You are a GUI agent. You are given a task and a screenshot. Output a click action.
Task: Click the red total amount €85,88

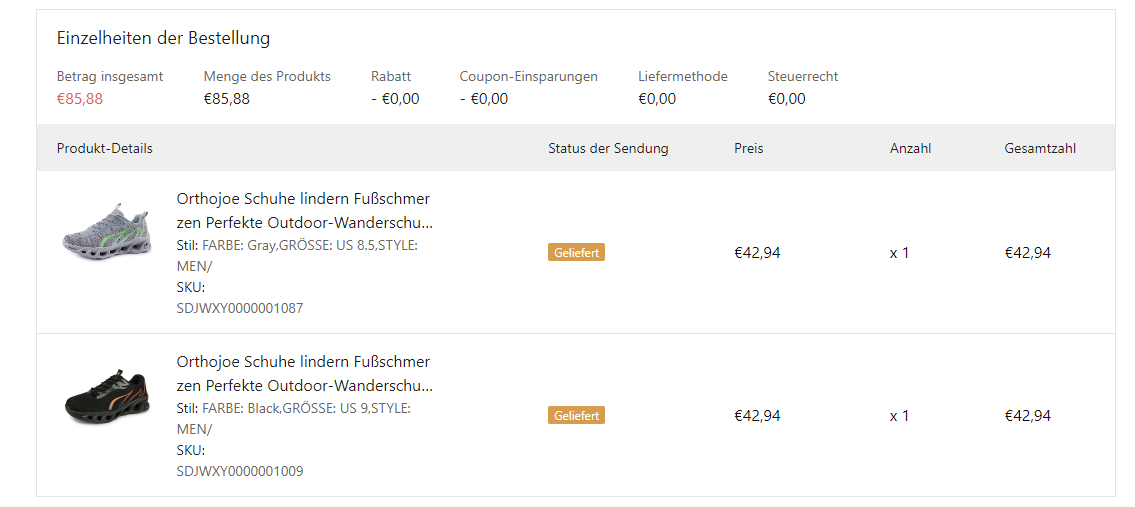80,99
